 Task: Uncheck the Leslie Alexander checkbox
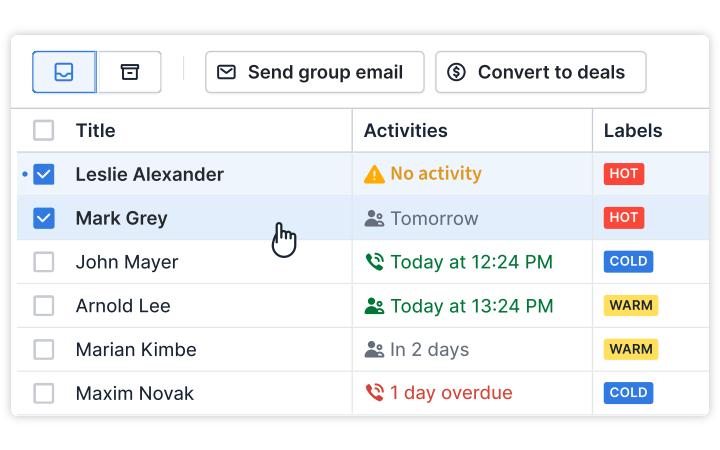(x=44, y=174)
